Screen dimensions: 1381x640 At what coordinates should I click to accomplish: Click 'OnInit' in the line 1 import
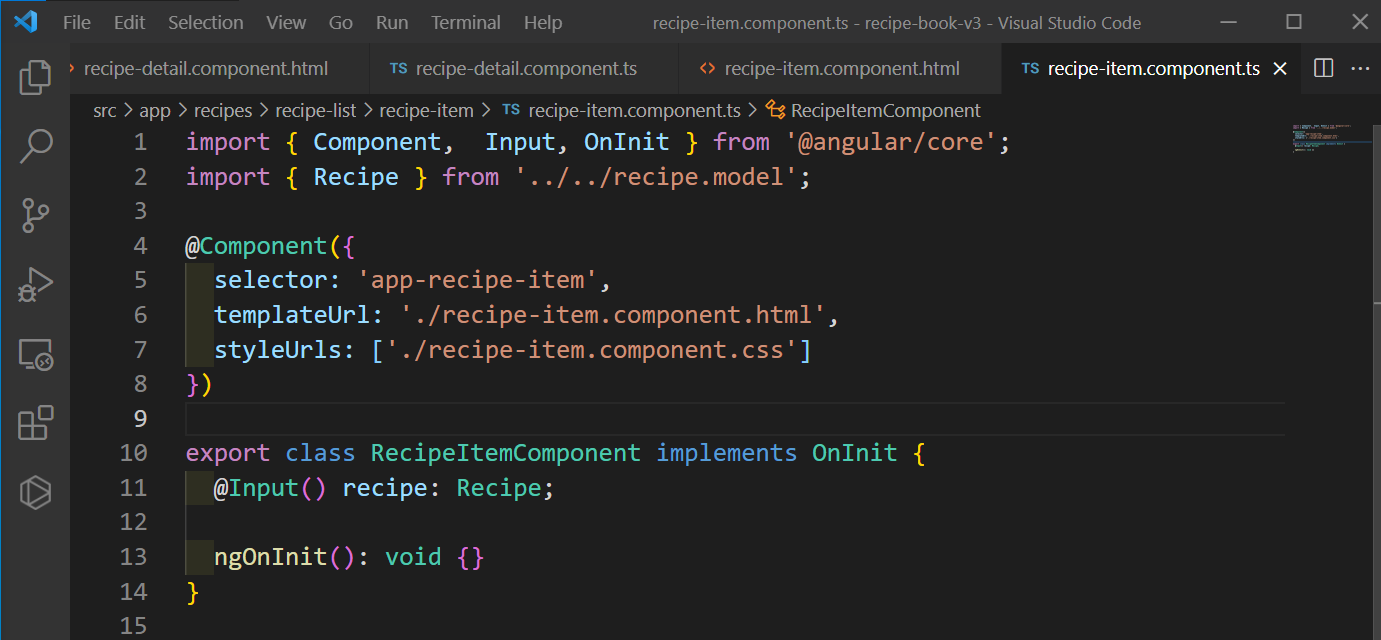[626, 142]
